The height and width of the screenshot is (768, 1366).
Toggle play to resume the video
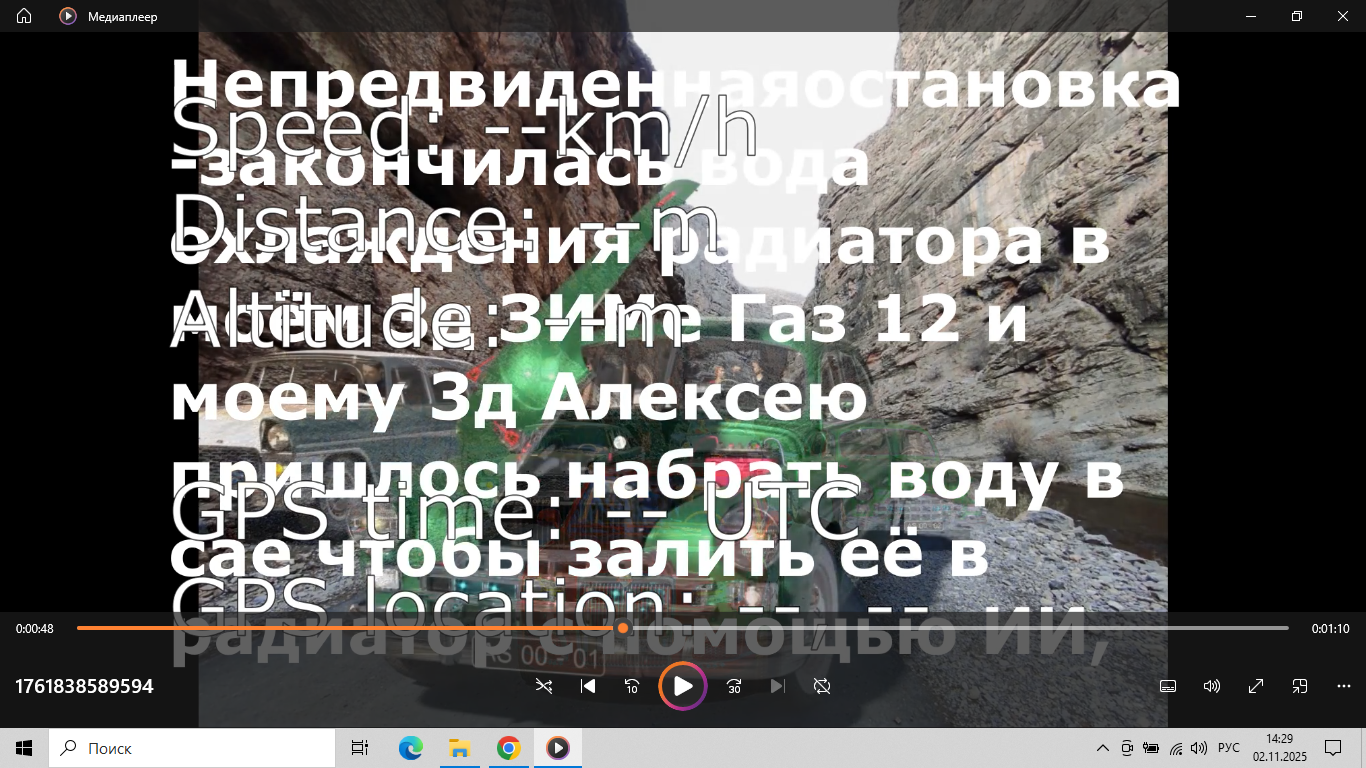pyautogui.click(x=683, y=686)
